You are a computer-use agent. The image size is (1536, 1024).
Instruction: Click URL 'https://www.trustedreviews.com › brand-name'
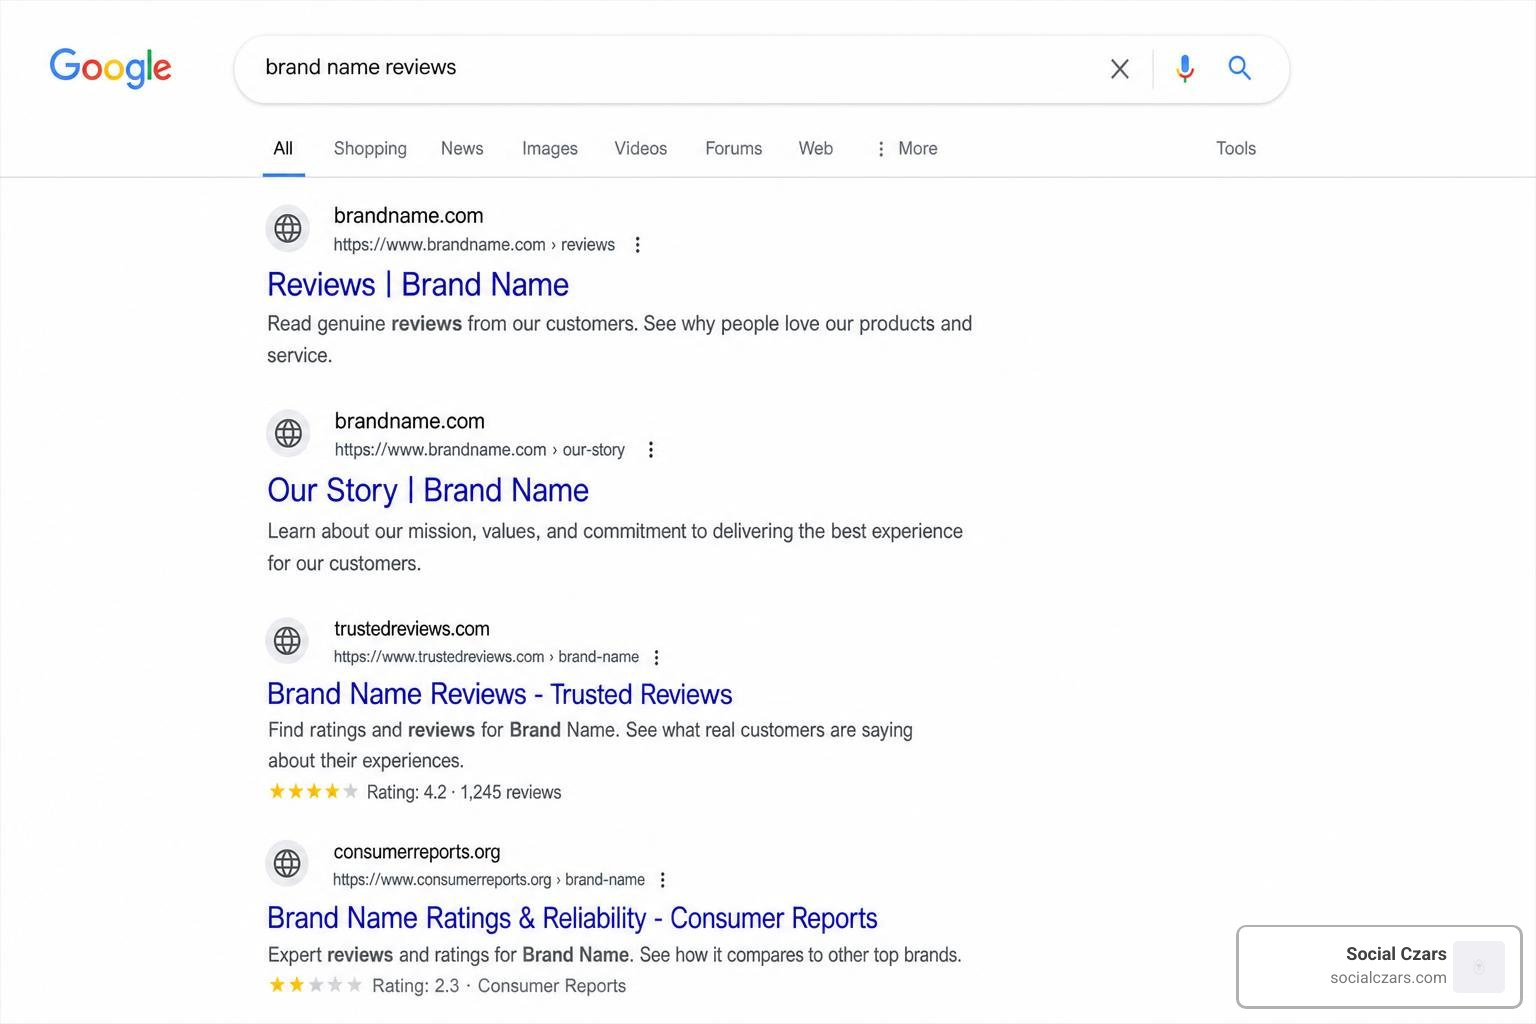[486, 657]
